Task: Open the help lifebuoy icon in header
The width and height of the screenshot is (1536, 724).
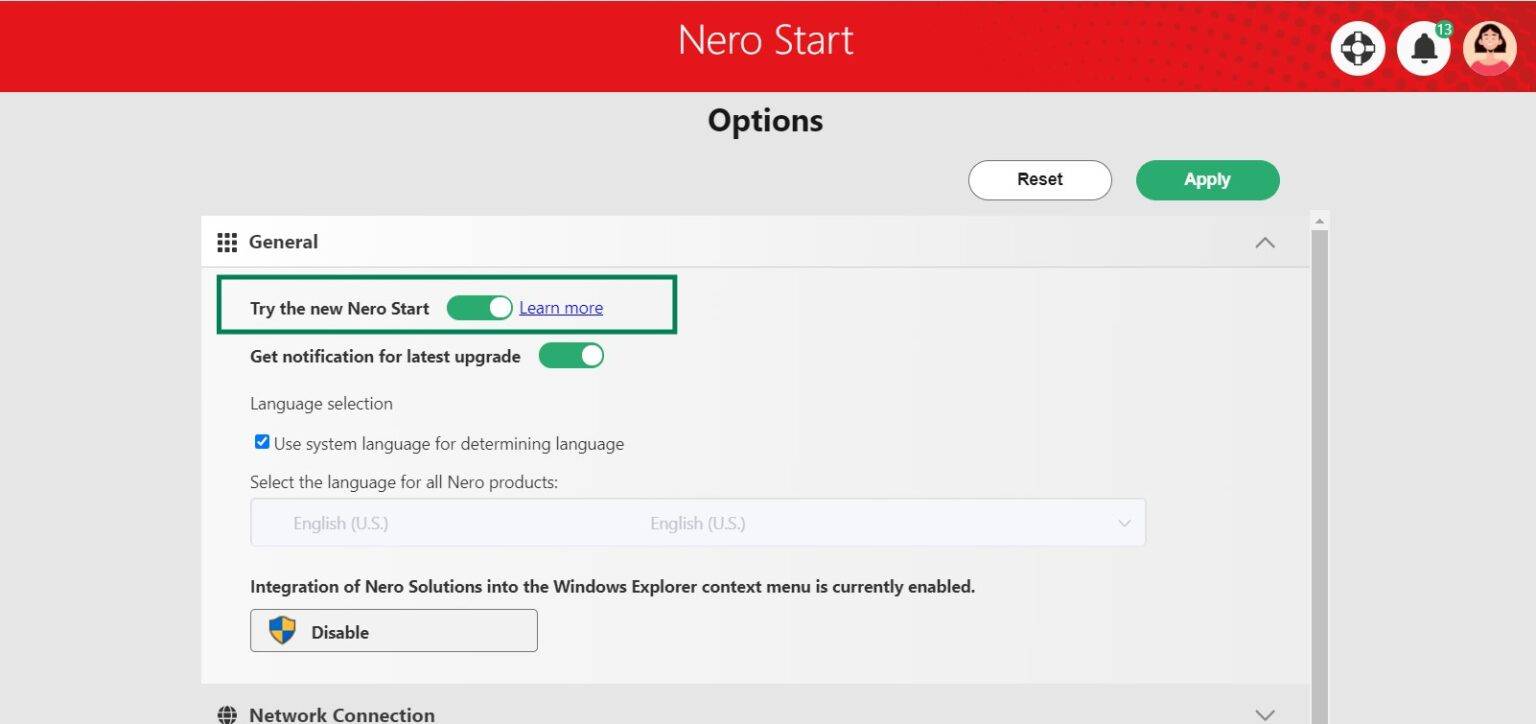Action: (1357, 47)
